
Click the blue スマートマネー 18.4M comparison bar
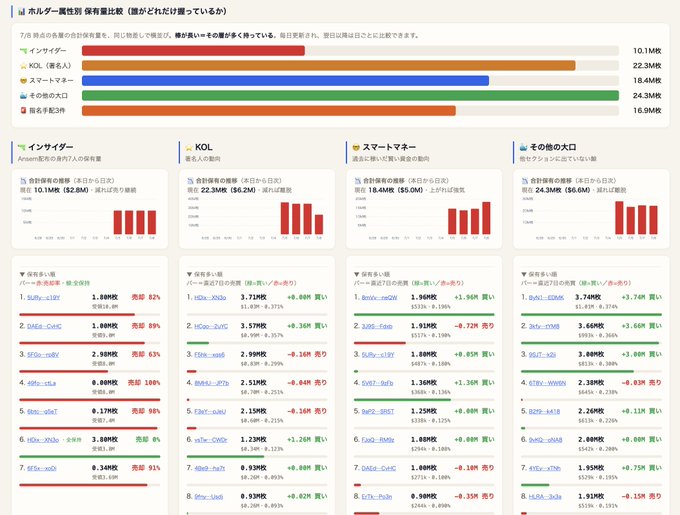click(x=285, y=81)
